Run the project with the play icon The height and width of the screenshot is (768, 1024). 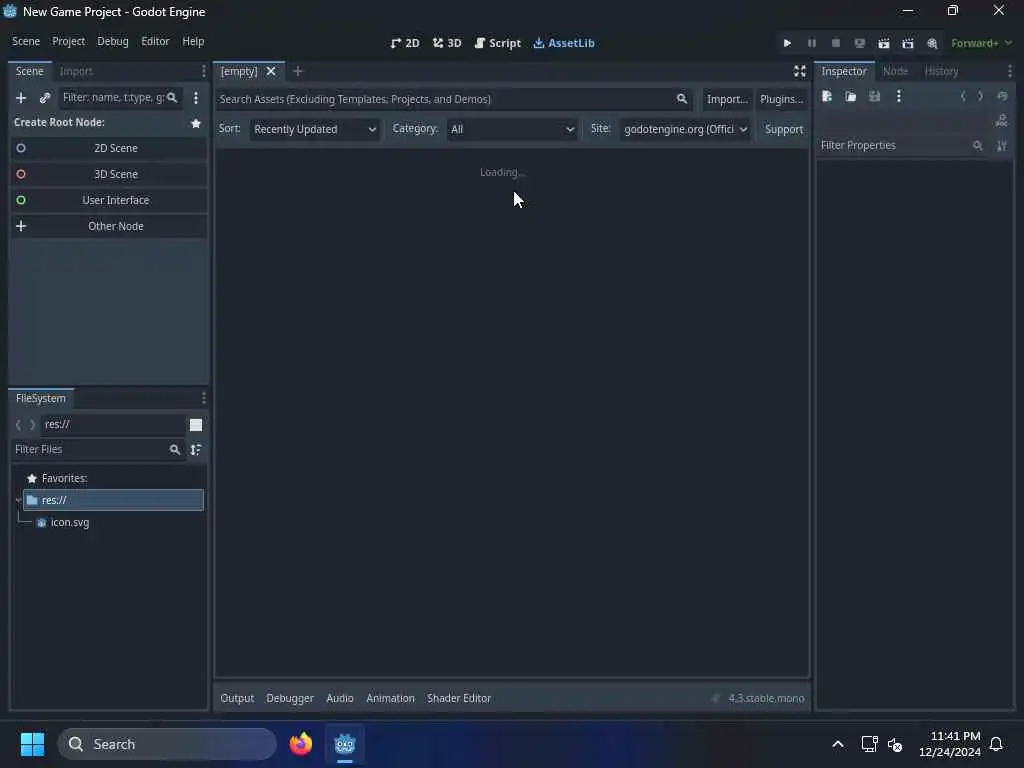(787, 43)
